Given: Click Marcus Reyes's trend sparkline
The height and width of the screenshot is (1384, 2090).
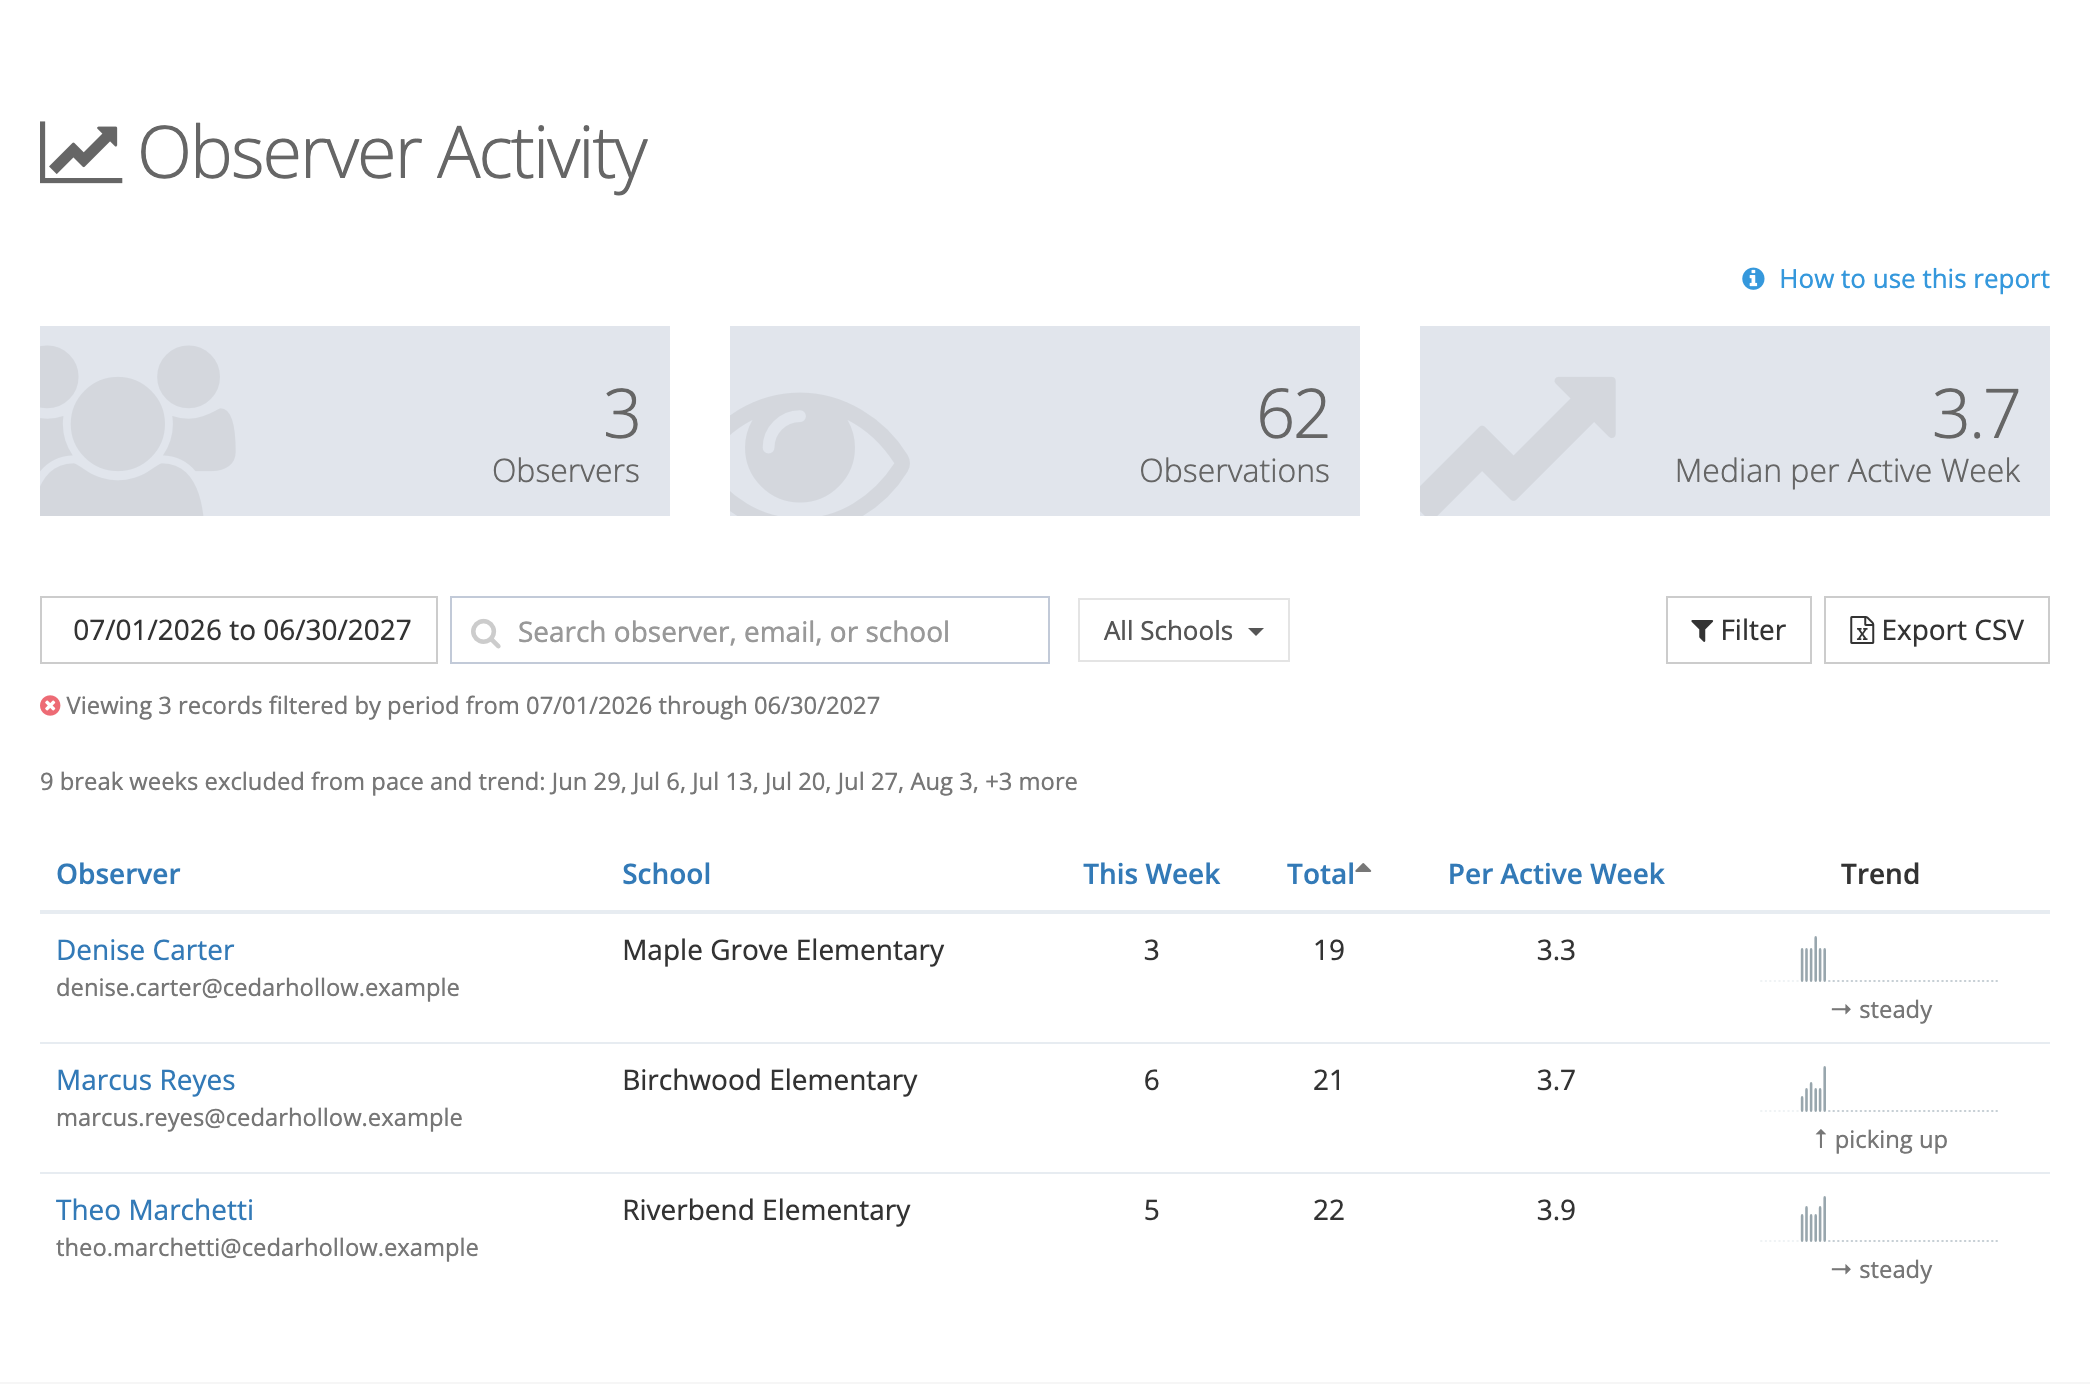Looking at the screenshot, I should (1879, 1089).
